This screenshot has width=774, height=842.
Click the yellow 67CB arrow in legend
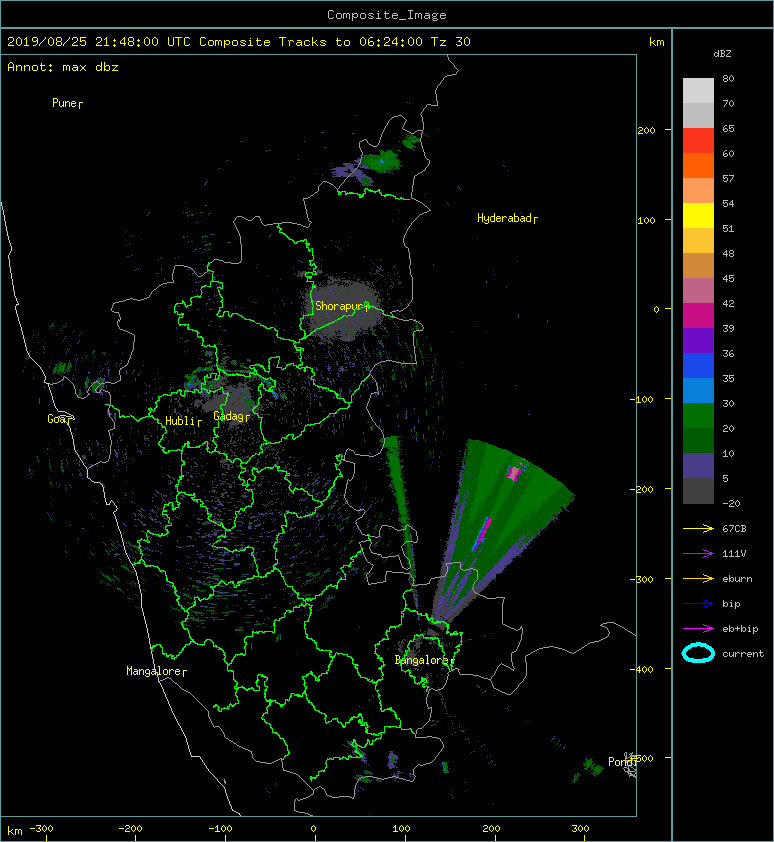(698, 529)
